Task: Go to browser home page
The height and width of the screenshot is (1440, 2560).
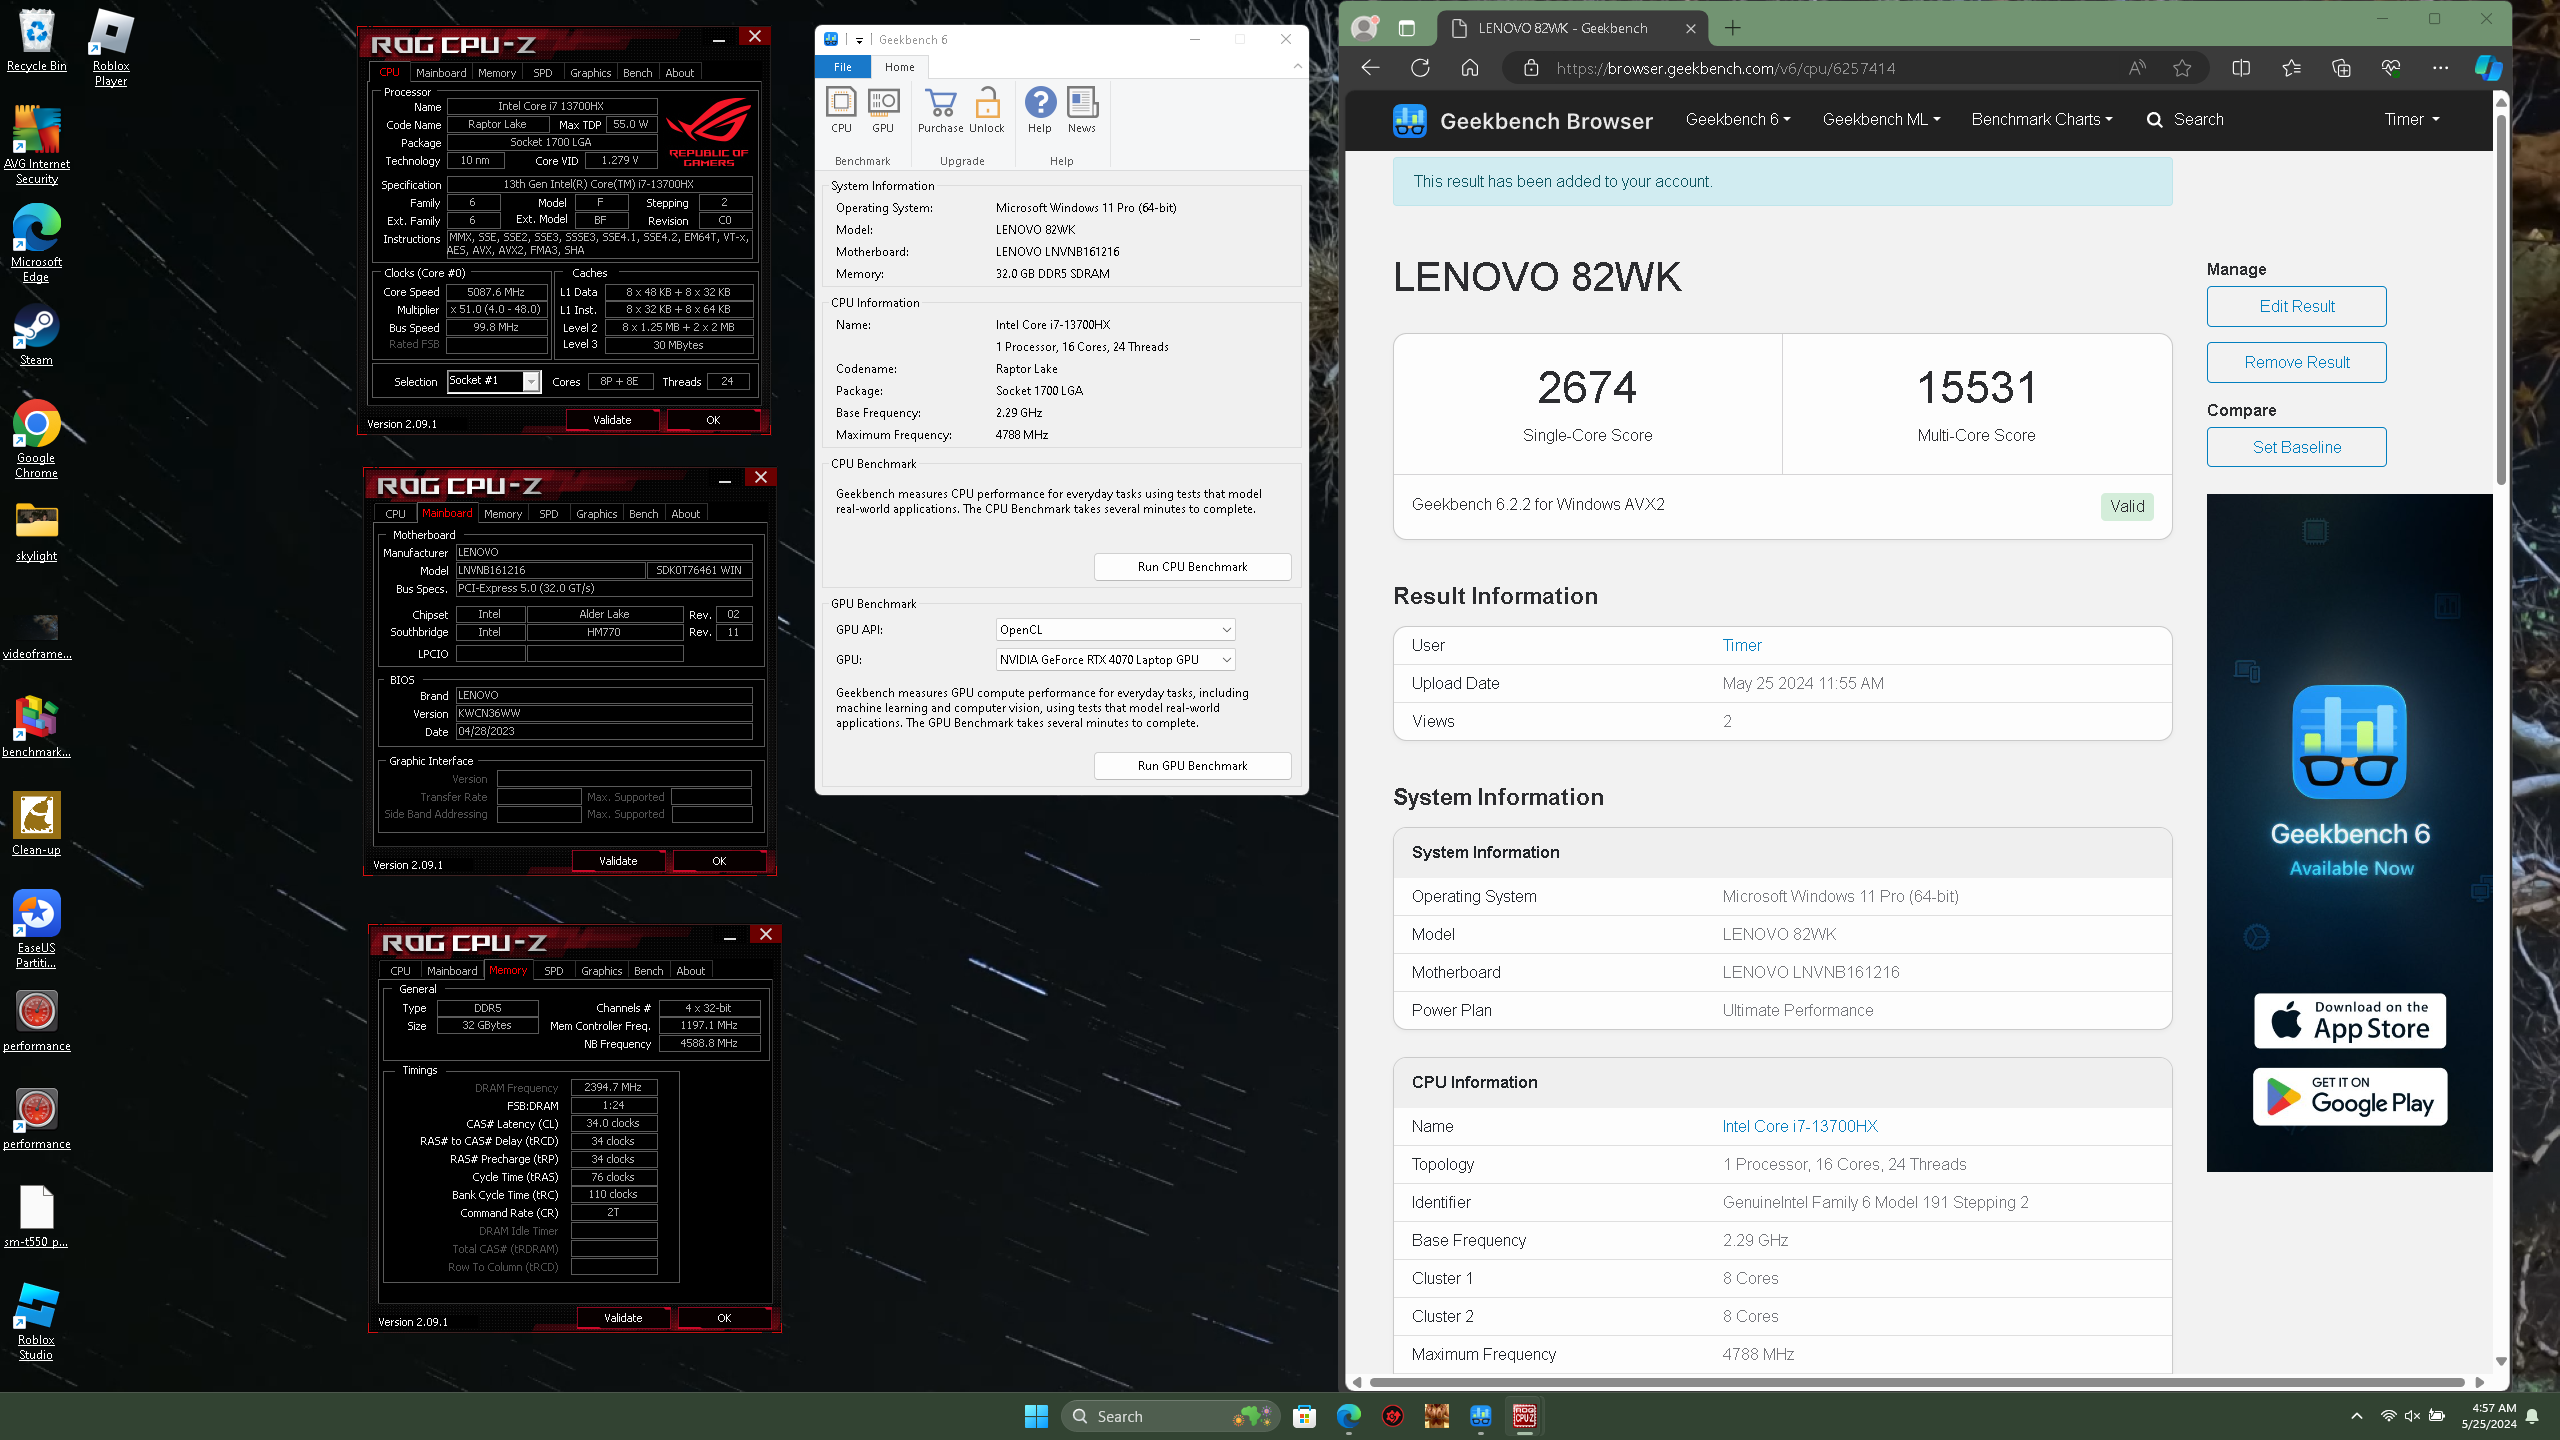Action: coord(1469,68)
